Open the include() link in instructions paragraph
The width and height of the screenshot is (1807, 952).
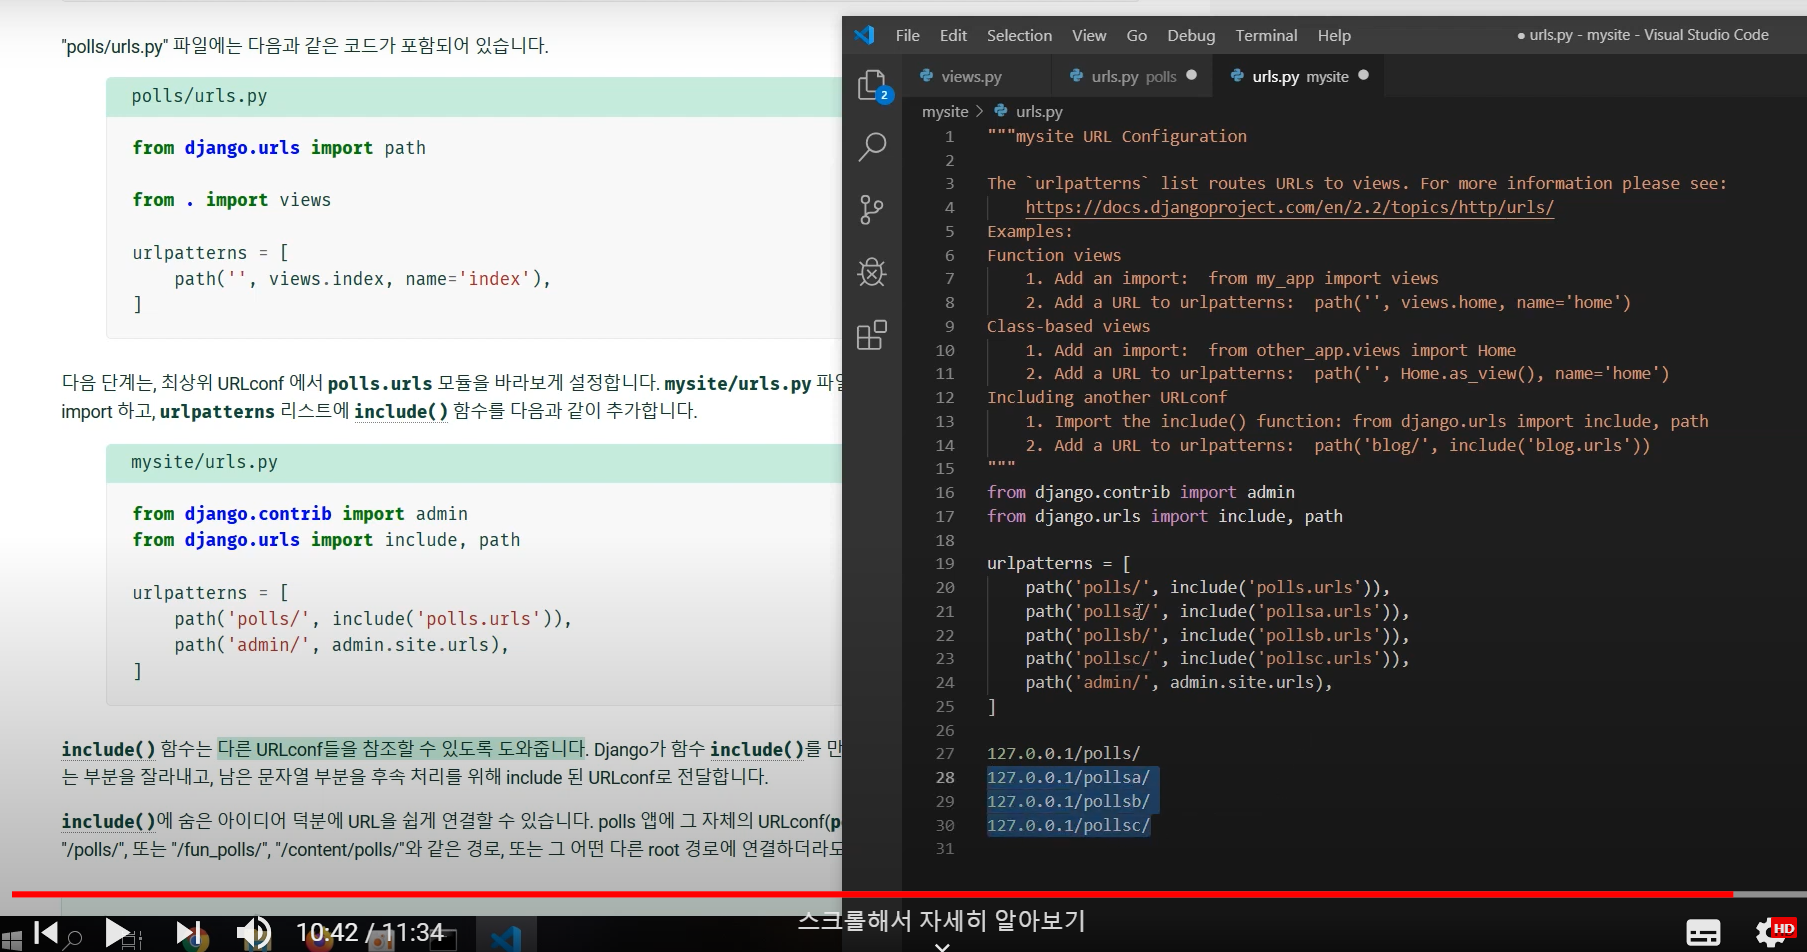401,411
